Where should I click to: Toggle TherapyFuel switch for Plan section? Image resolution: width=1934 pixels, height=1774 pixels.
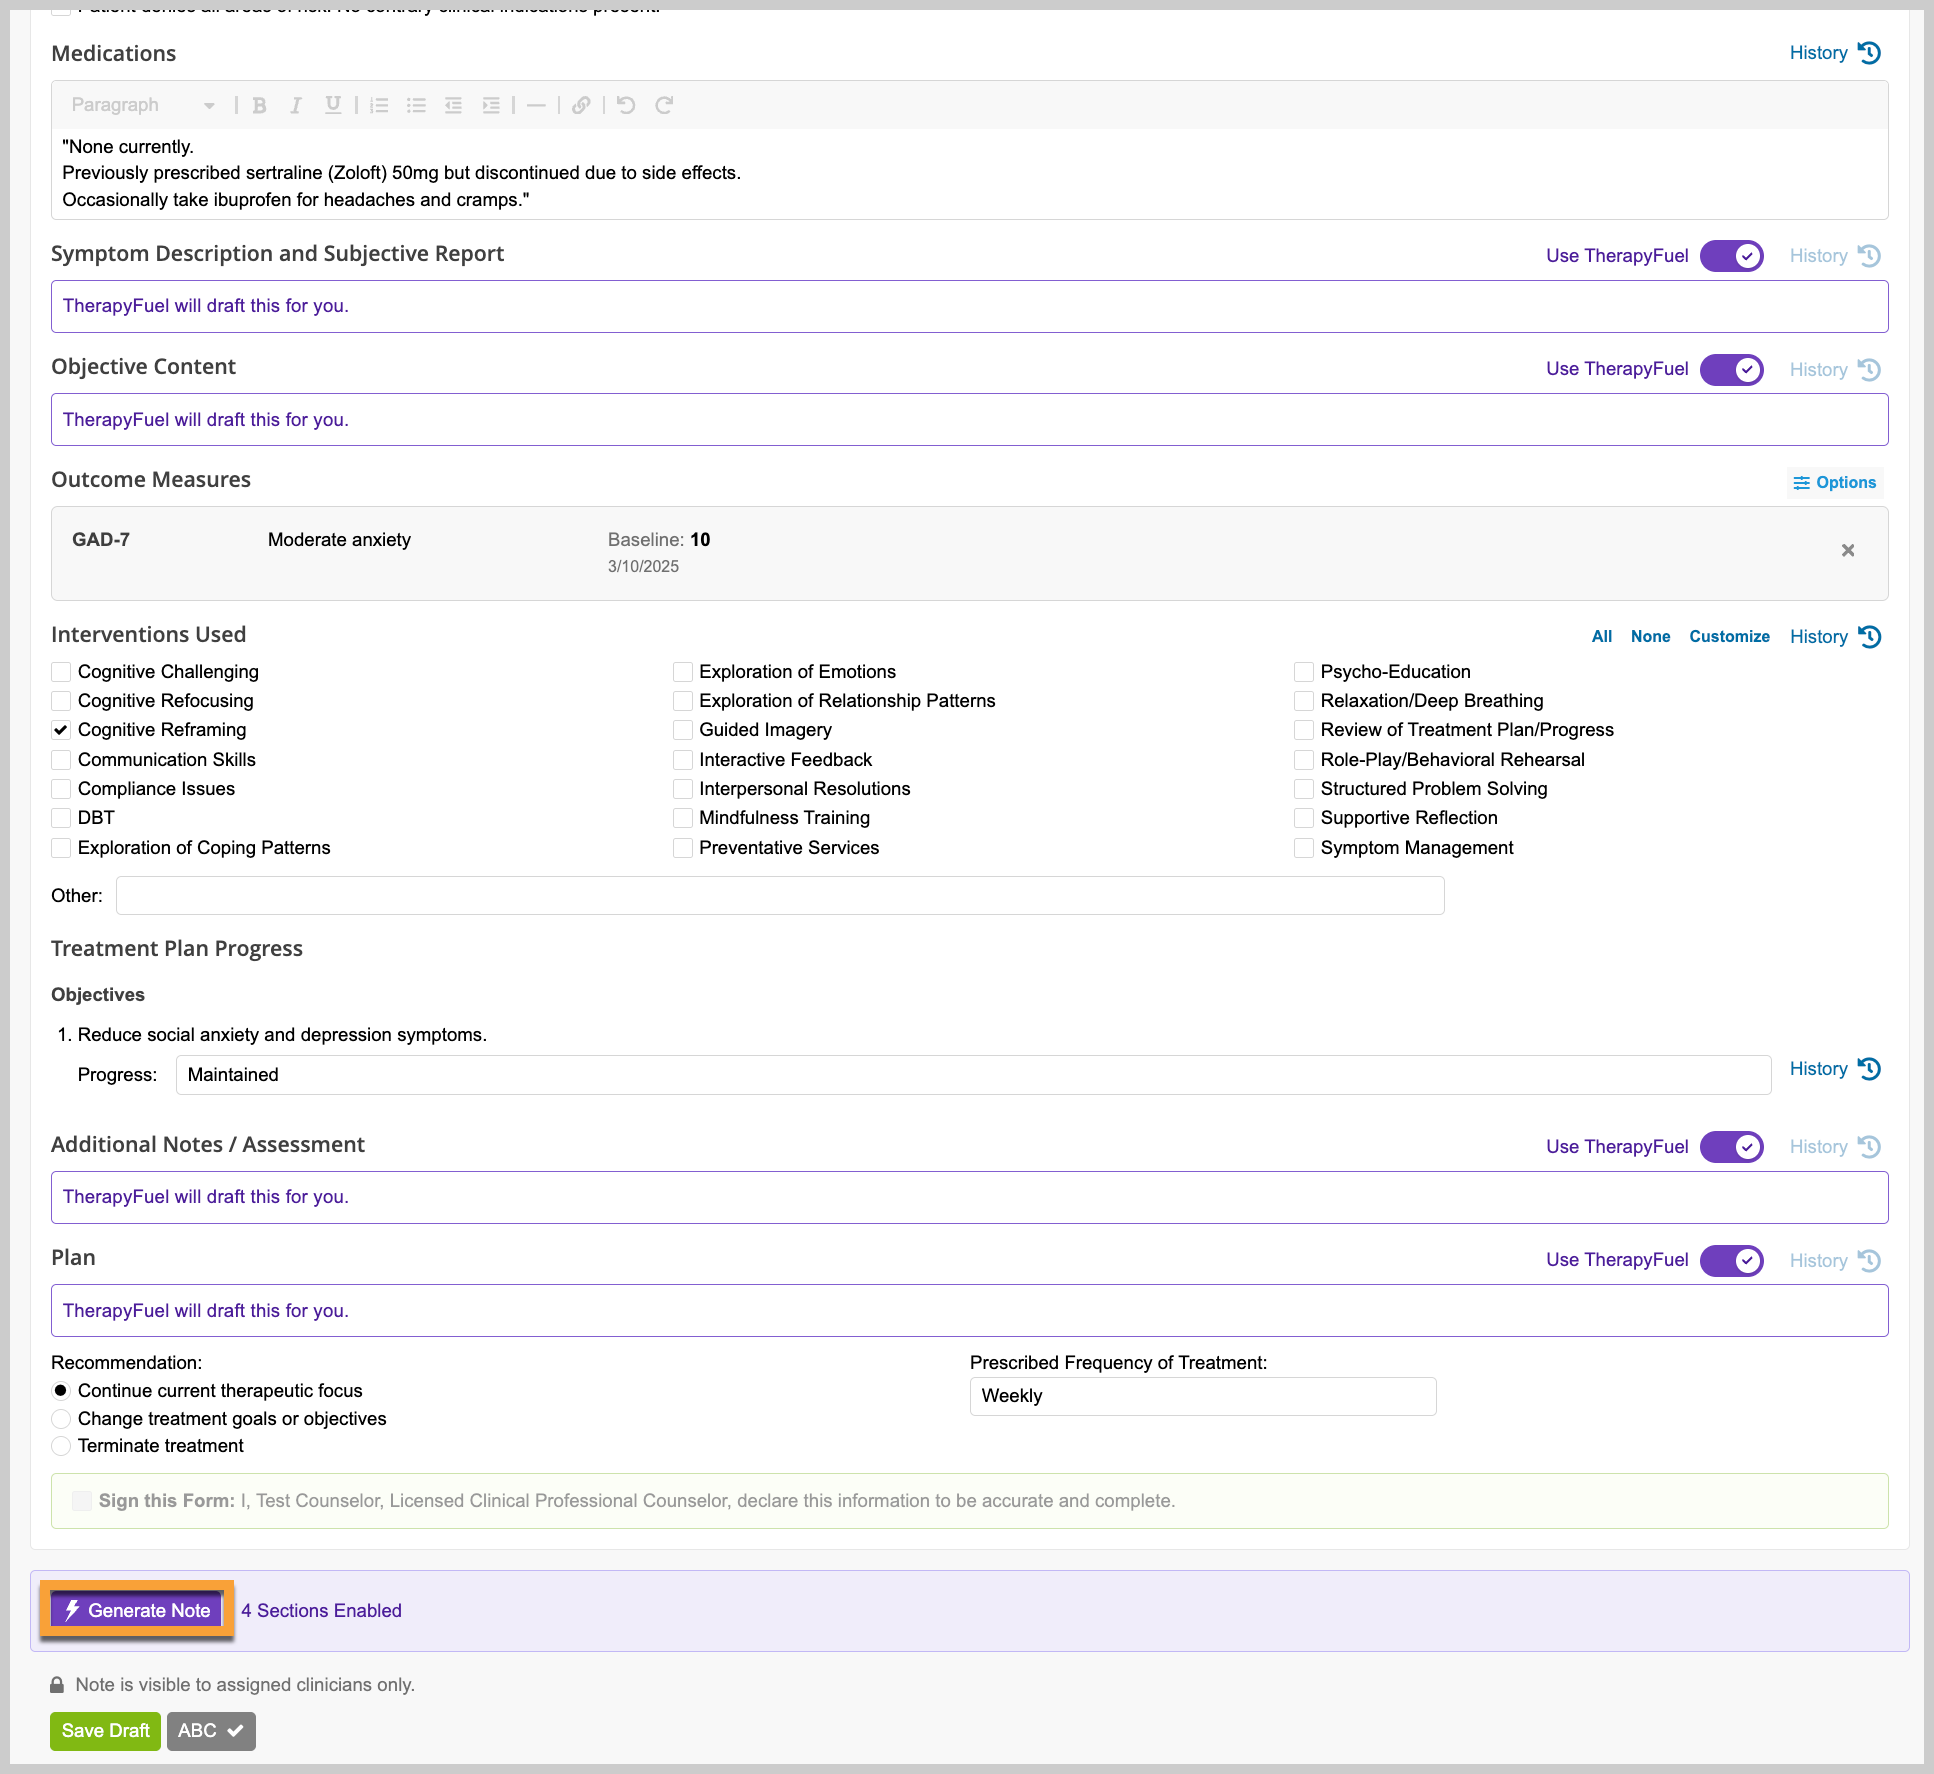pyautogui.click(x=1732, y=1260)
